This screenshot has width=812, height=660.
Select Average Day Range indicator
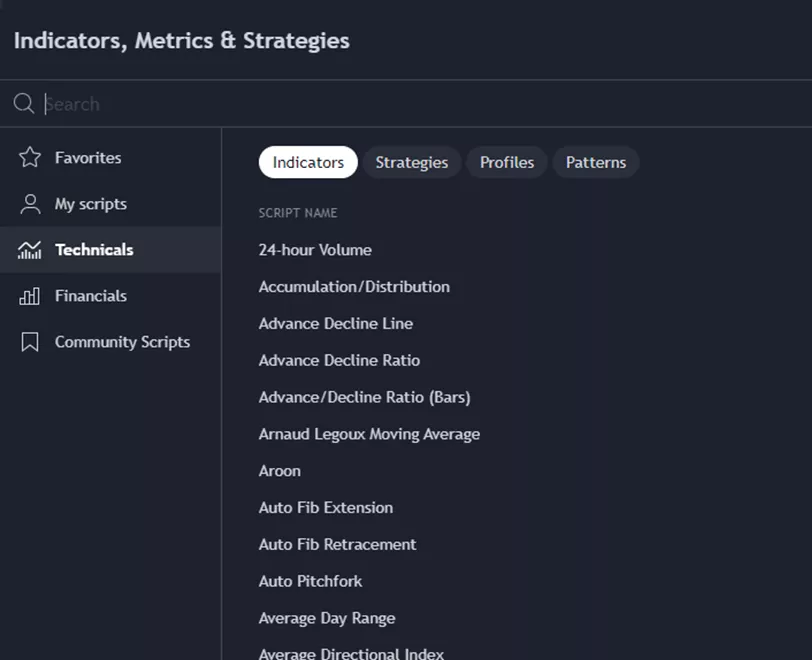point(327,618)
